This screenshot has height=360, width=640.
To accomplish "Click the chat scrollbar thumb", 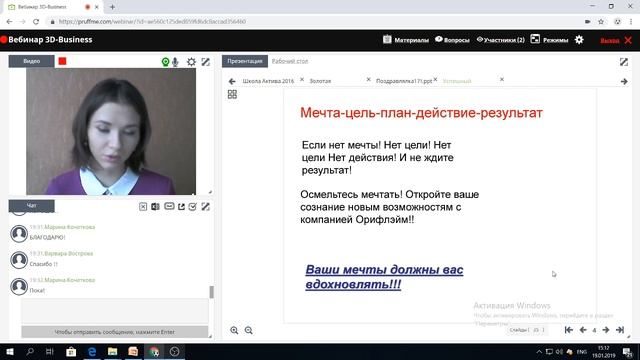I will pos(211,292).
